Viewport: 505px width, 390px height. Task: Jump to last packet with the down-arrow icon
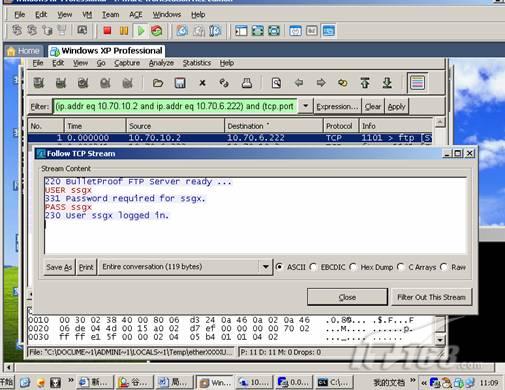tap(387, 83)
